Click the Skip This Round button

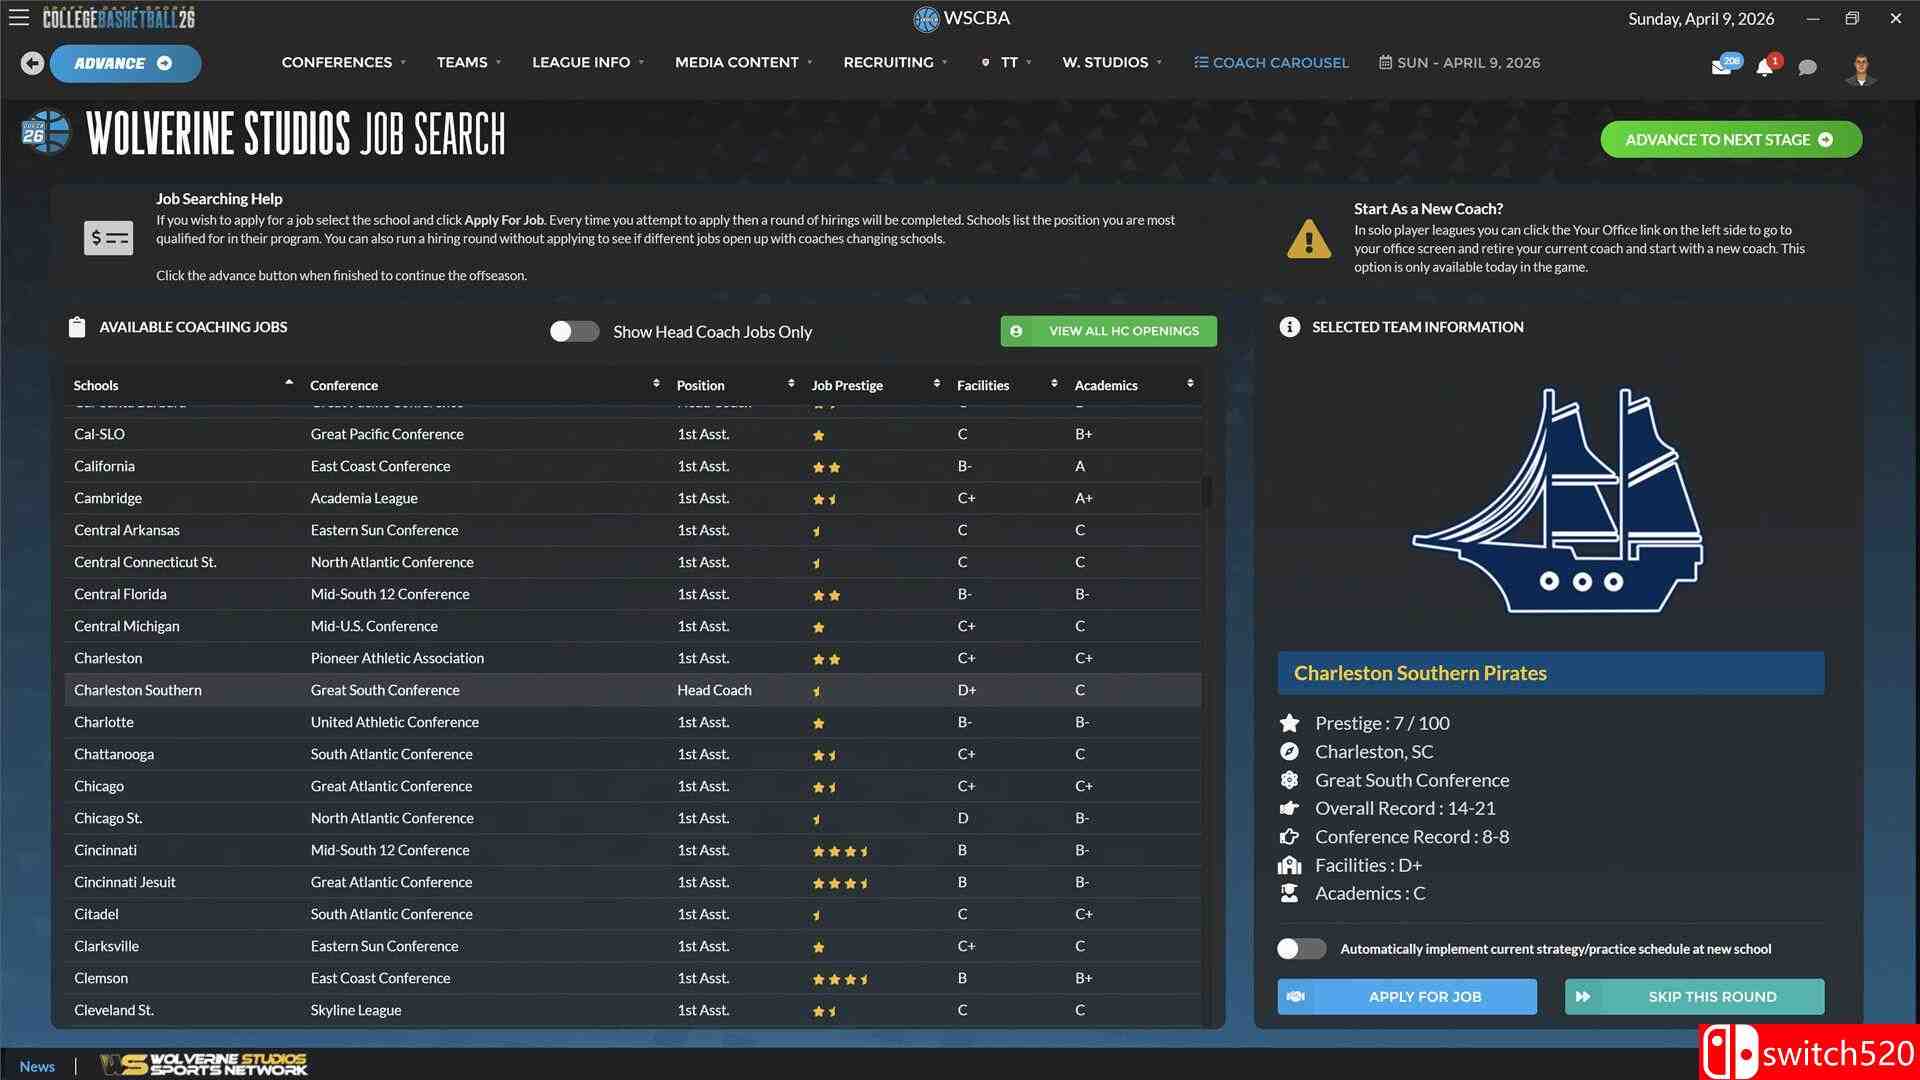[1694, 997]
